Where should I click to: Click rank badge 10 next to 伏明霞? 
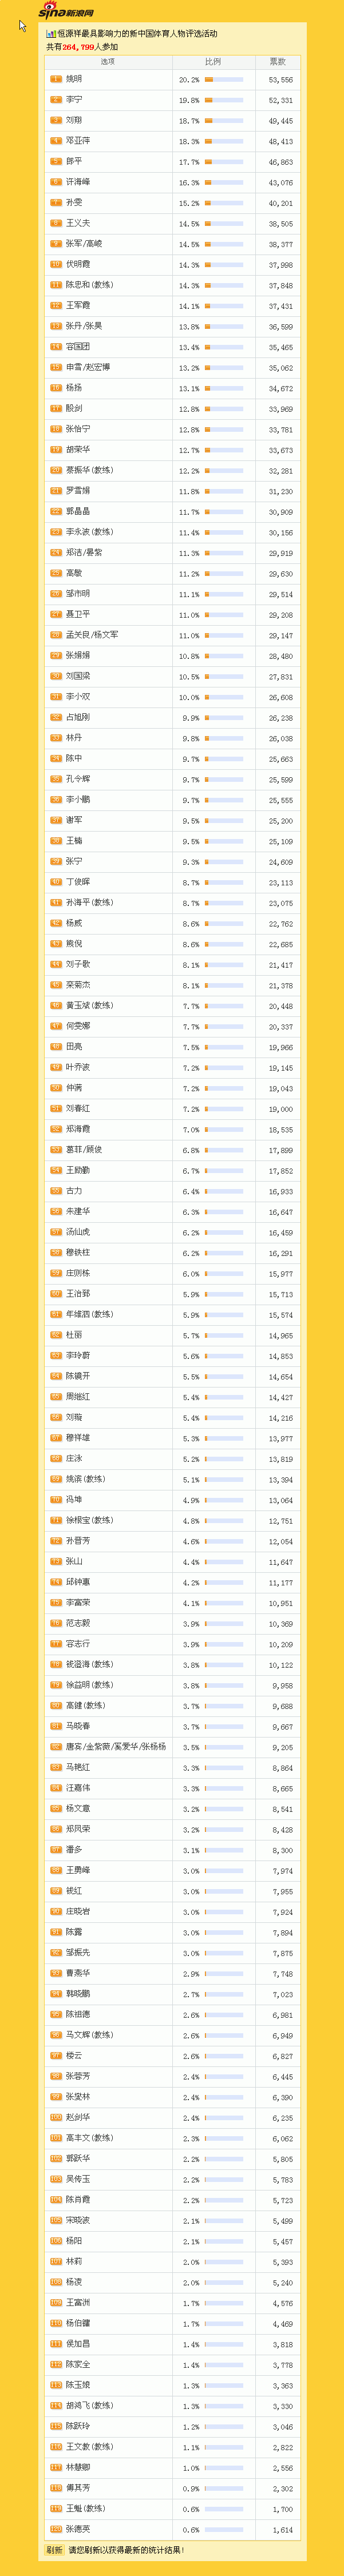[56, 264]
